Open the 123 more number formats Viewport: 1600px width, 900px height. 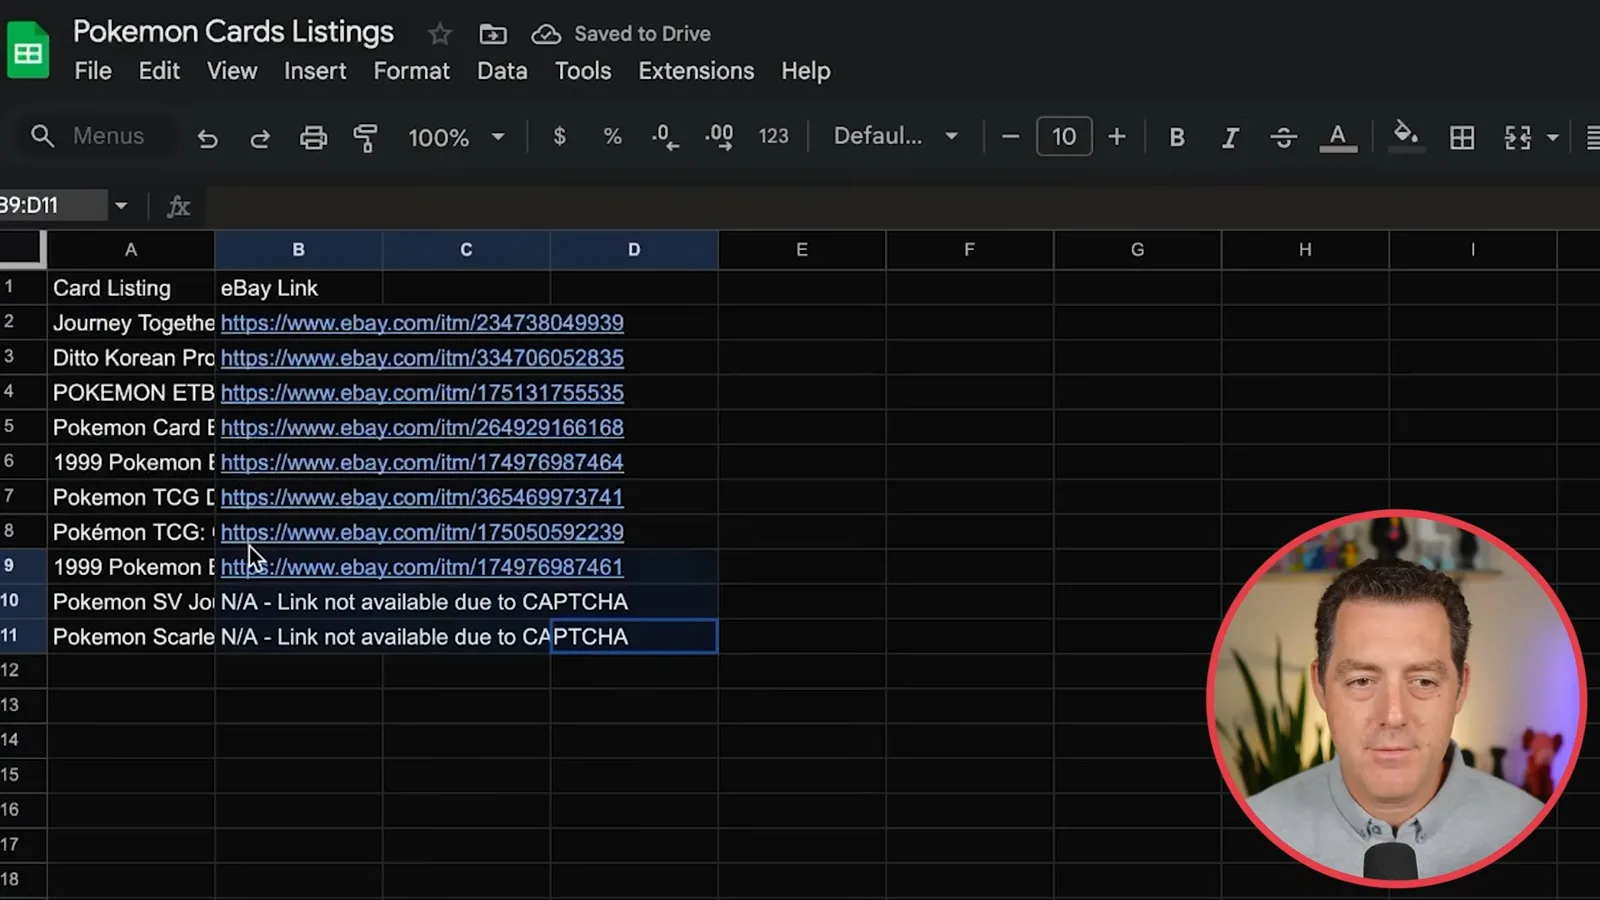point(773,136)
